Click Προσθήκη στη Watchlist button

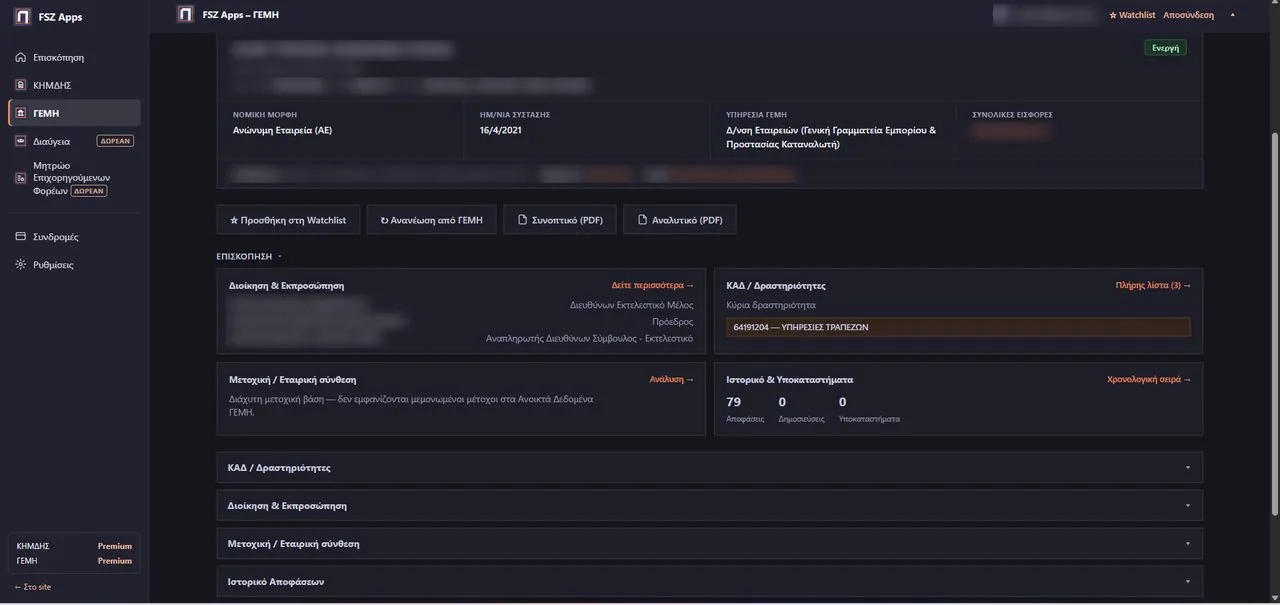(288, 220)
